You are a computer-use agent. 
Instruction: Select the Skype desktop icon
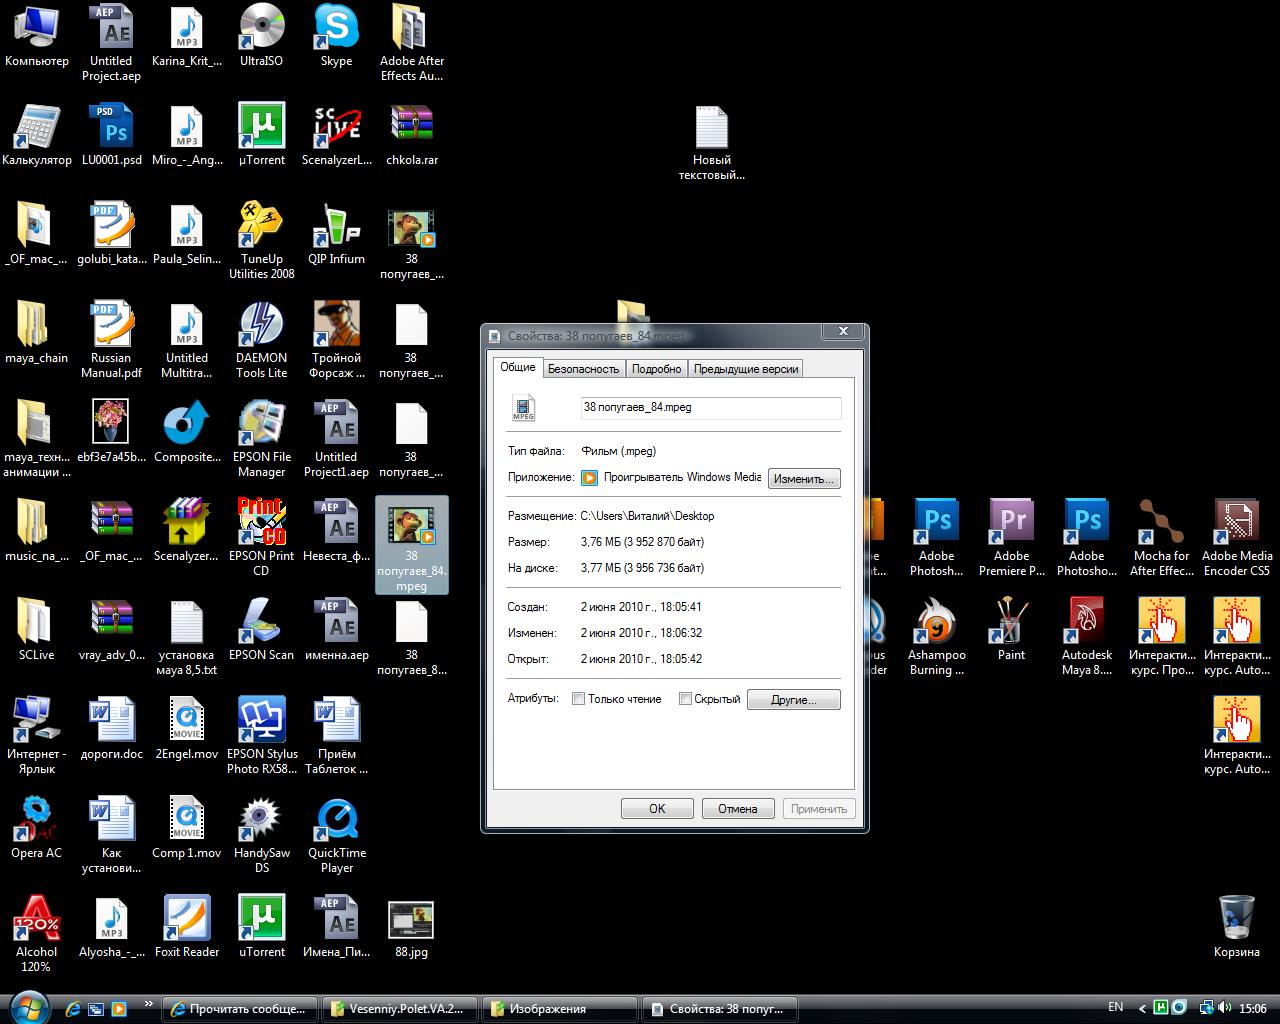[x=336, y=36]
